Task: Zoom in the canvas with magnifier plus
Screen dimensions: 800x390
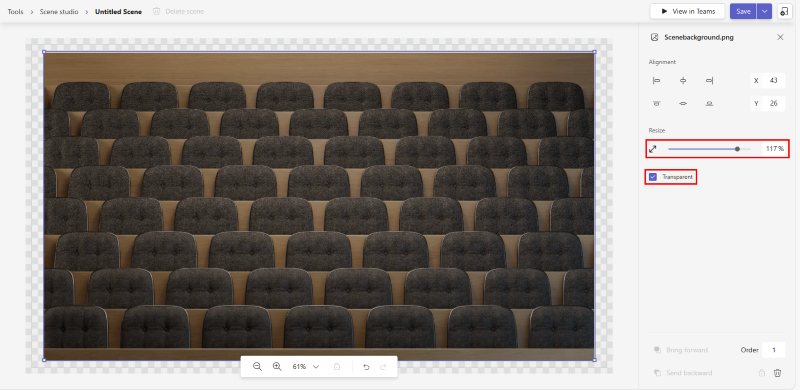Action: [x=277, y=367]
